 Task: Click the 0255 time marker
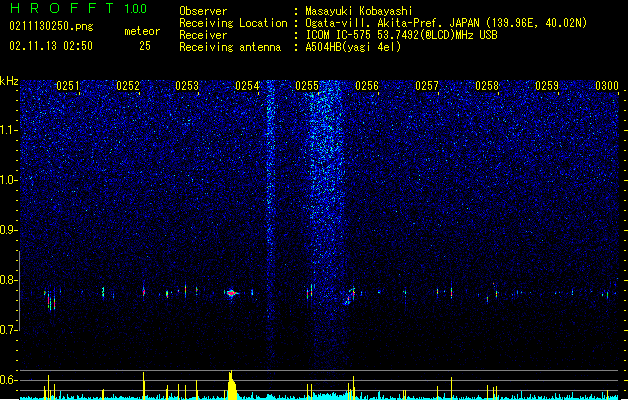pyautogui.click(x=307, y=86)
